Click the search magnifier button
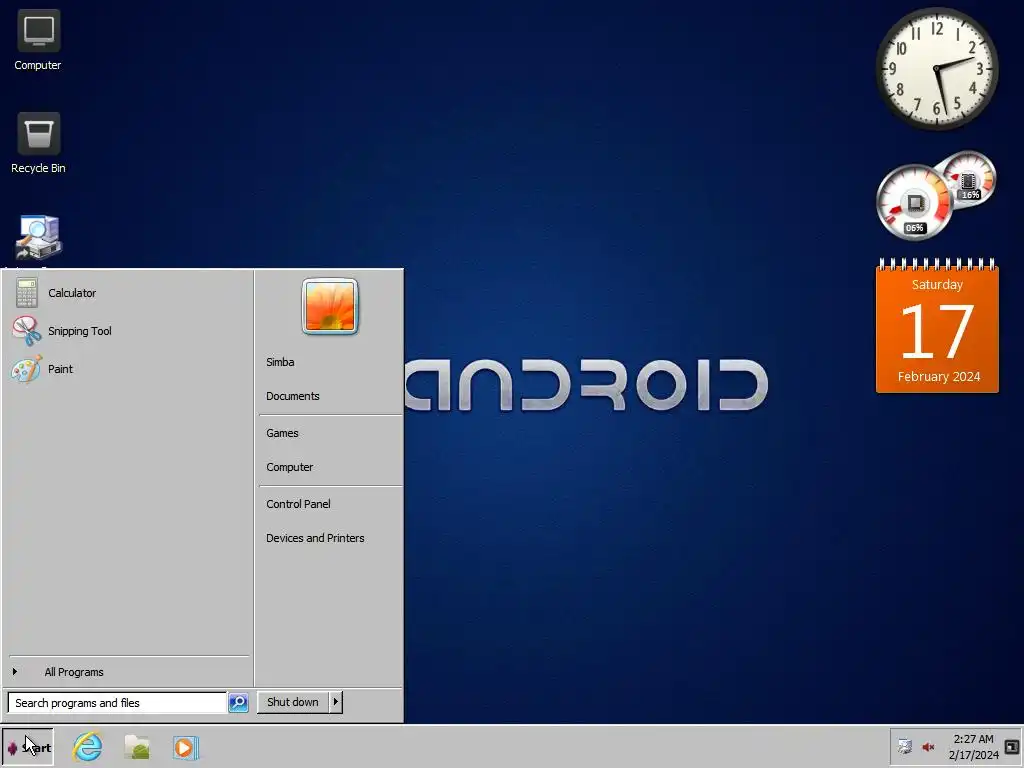The height and width of the screenshot is (768, 1024). point(238,703)
